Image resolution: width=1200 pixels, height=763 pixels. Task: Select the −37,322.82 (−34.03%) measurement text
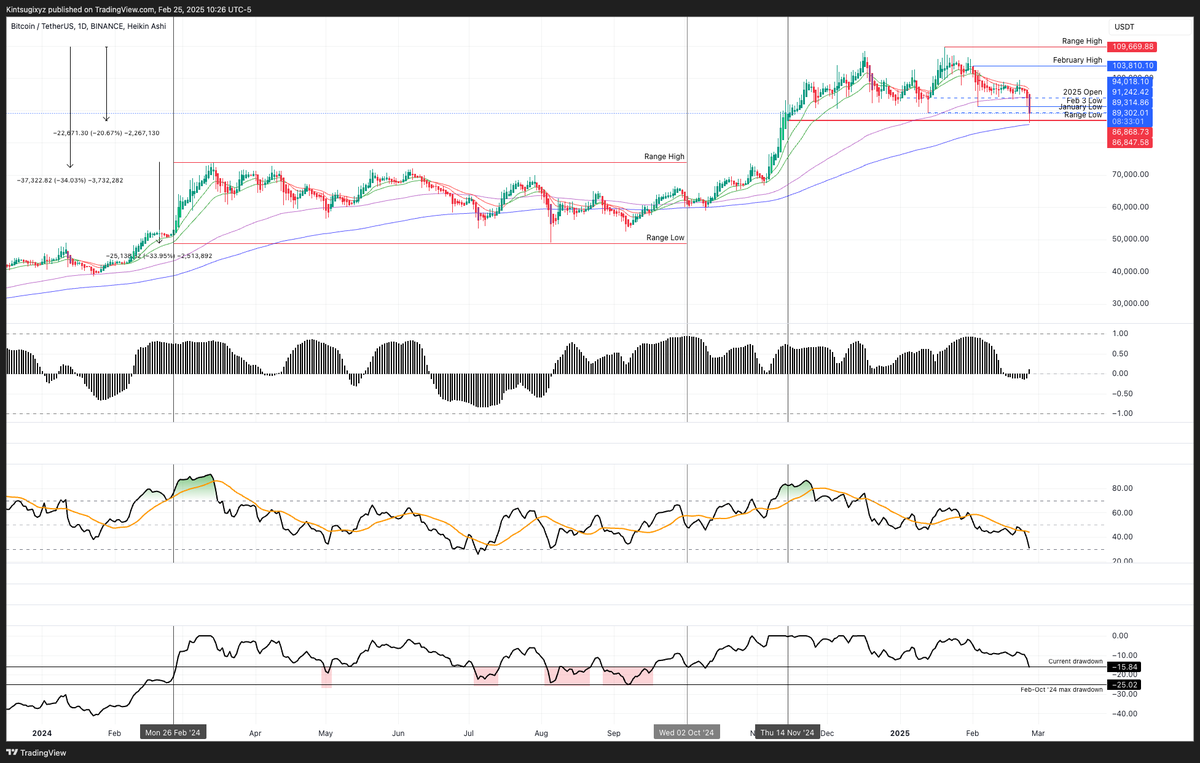(x=70, y=180)
